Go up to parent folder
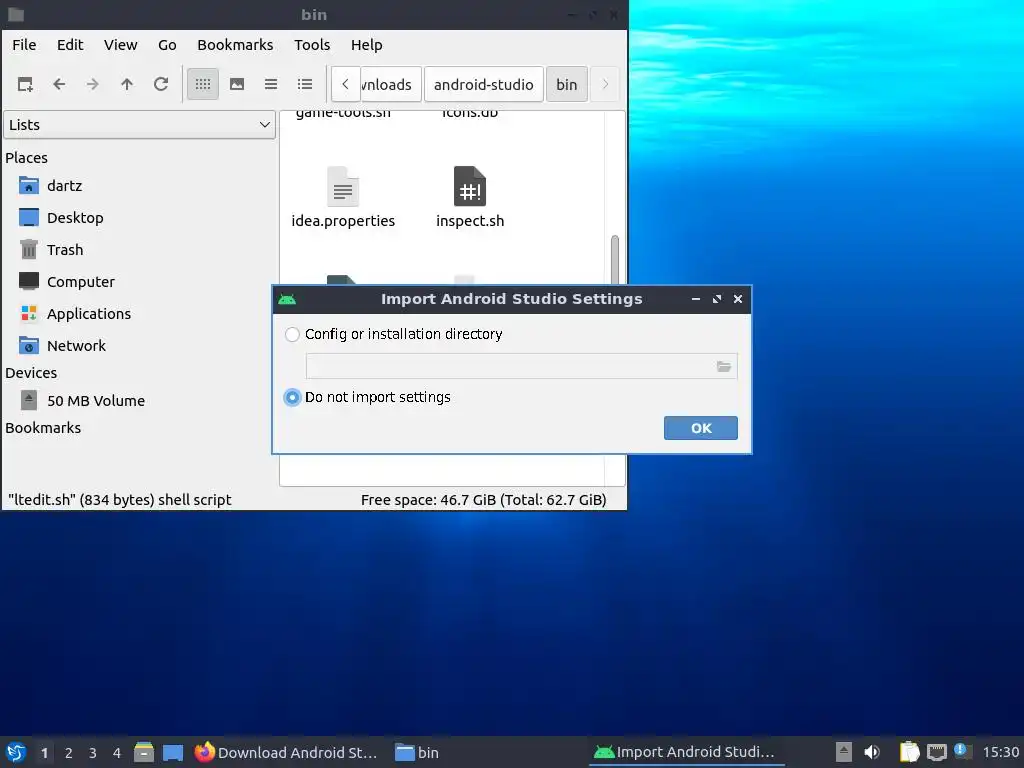The image size is (1024, 768). [127, 84]
